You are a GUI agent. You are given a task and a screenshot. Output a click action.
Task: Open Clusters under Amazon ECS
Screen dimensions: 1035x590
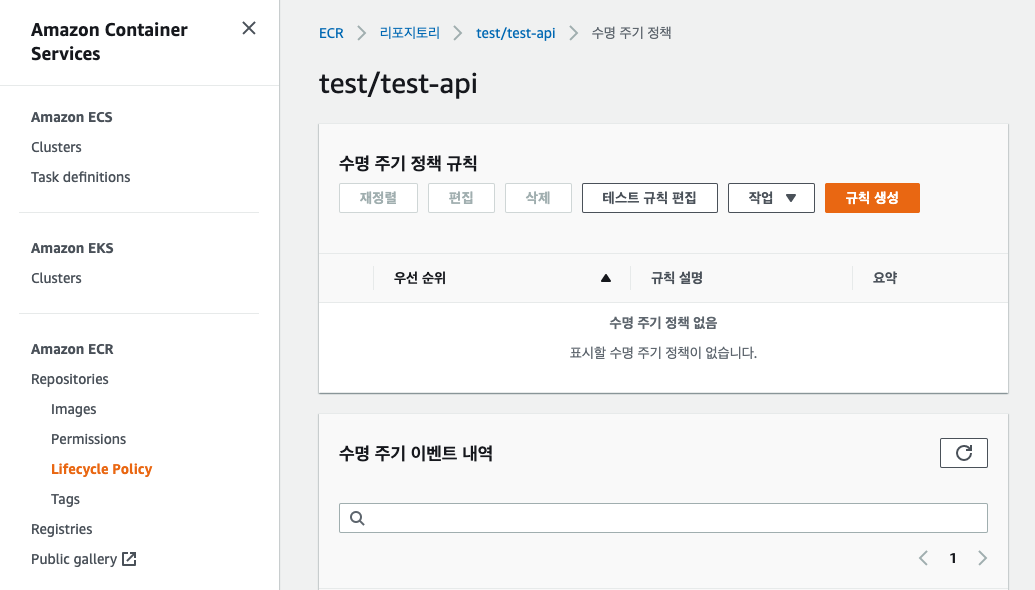pos(56,147)
